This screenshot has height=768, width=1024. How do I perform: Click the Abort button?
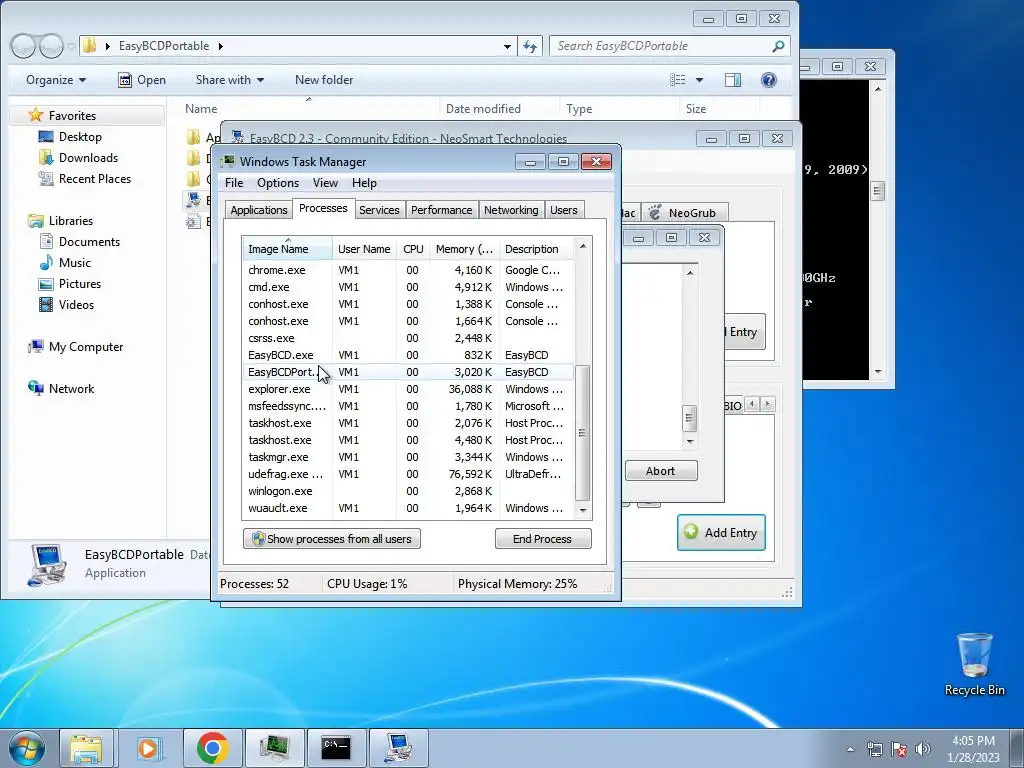(661, 471)
